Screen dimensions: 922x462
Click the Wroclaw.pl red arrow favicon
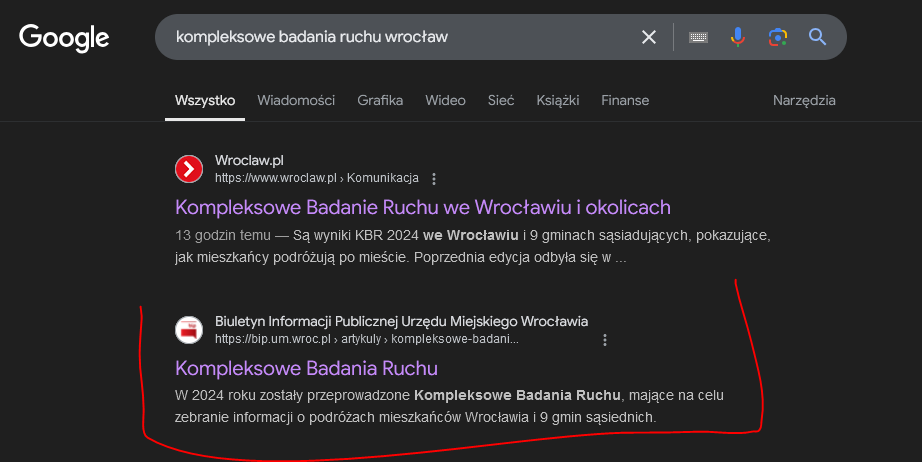coord(189,169)
